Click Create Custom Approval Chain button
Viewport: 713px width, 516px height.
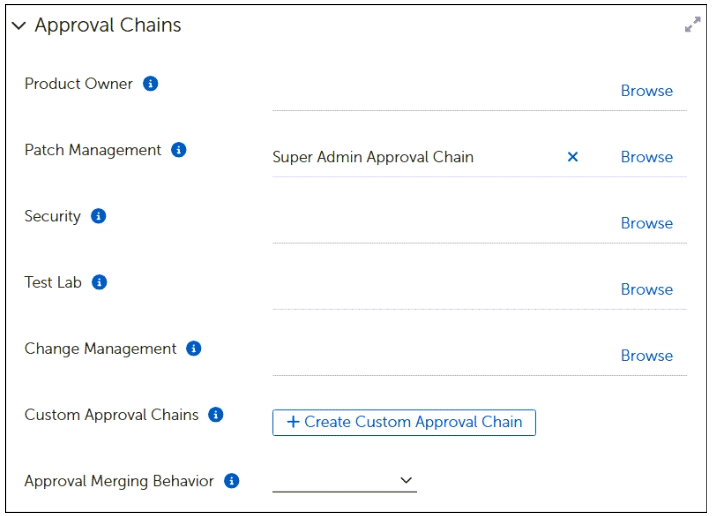pos(404,422)
